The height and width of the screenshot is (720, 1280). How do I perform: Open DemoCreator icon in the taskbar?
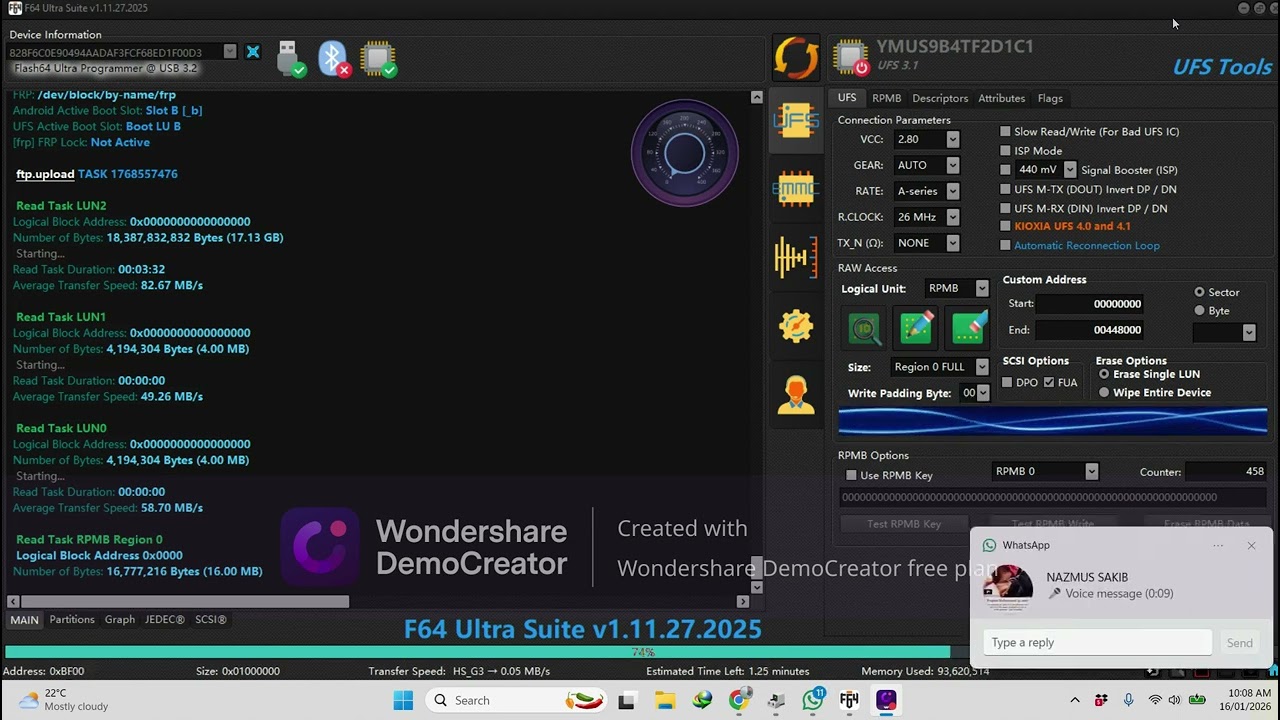pyautogui.click(x=886, y=700)
